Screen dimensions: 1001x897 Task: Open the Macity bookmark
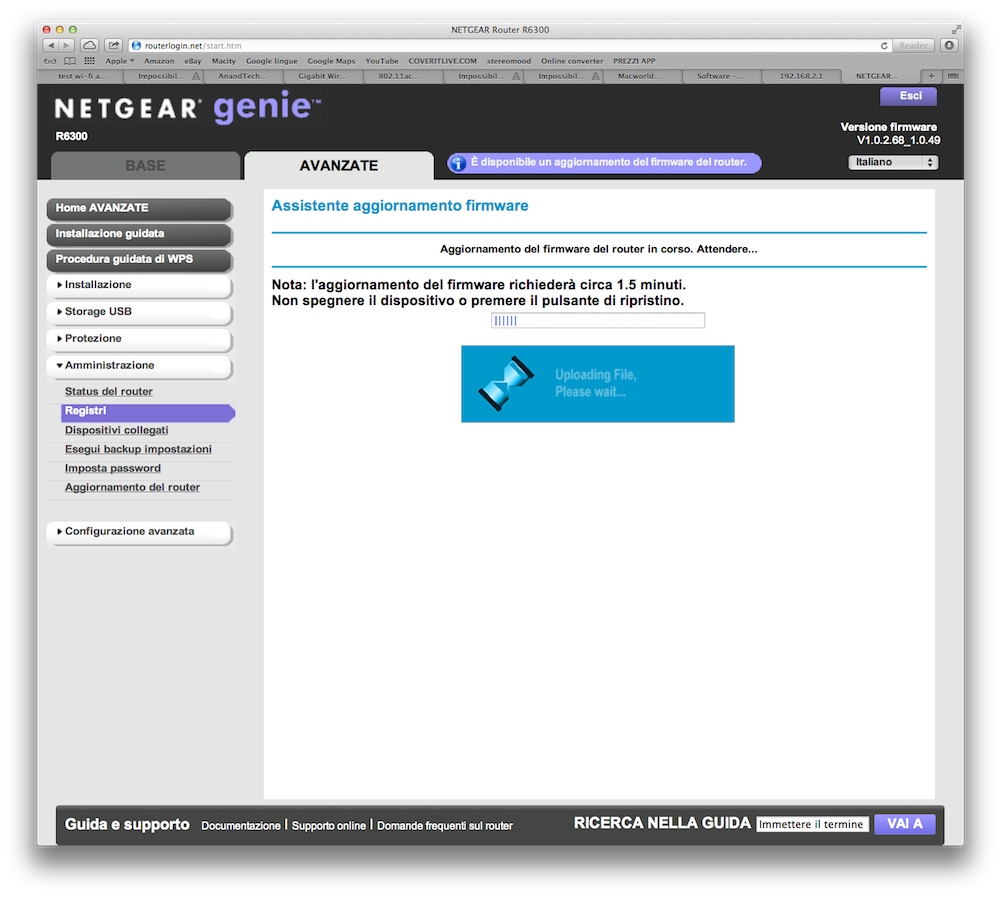[223, 61]
